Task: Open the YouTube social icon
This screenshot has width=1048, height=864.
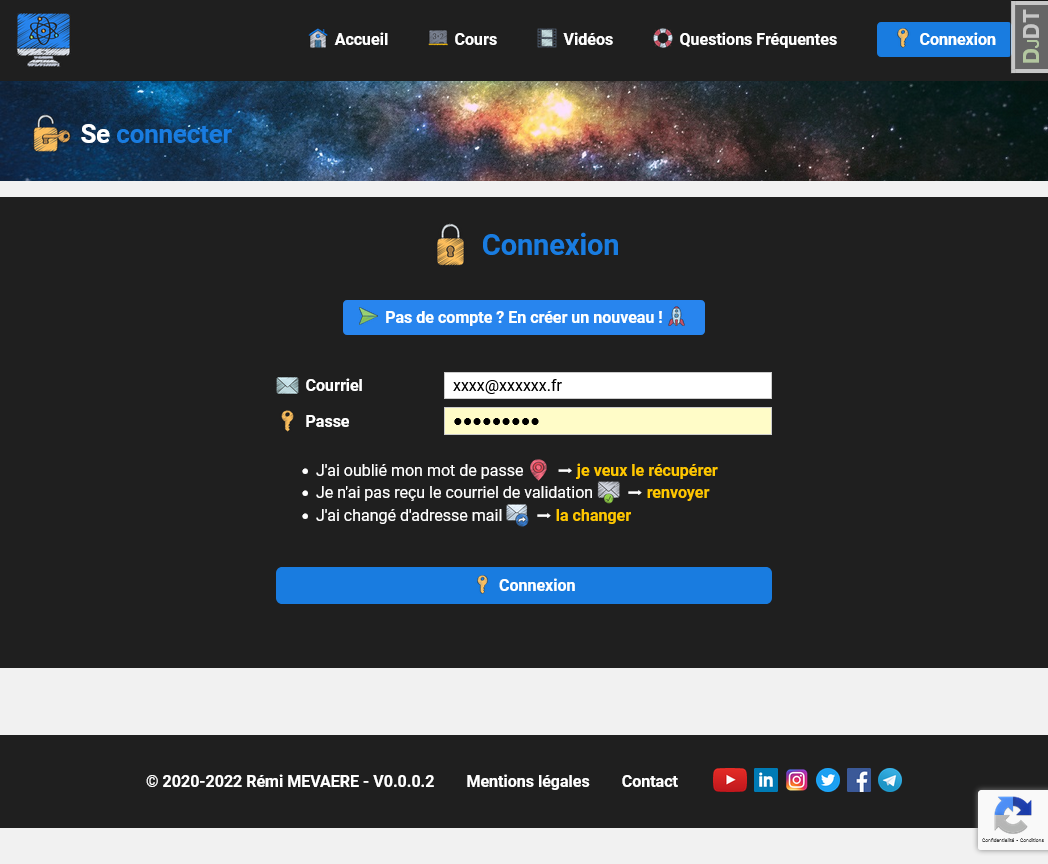Action: coord(730,780)
